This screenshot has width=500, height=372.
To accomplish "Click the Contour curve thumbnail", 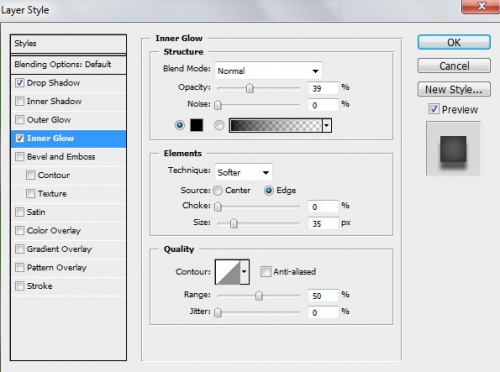I will point(228,272).
